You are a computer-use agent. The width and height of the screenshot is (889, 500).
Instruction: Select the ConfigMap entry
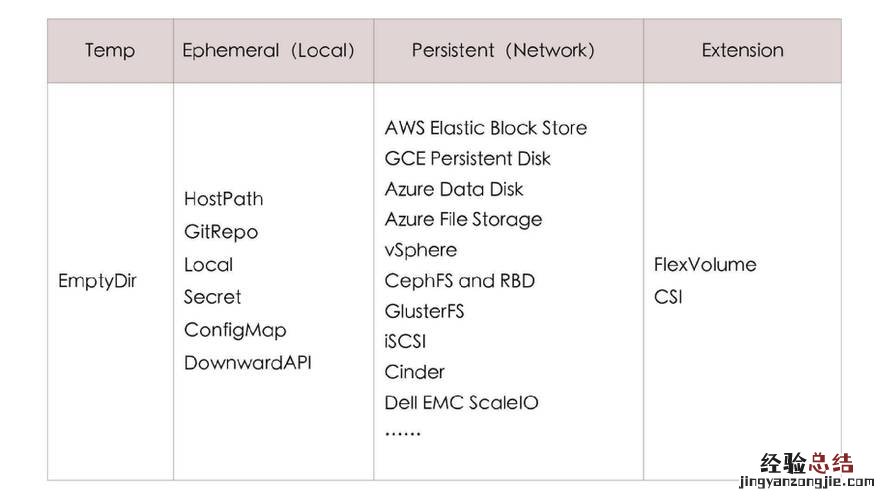click(235, 330)
